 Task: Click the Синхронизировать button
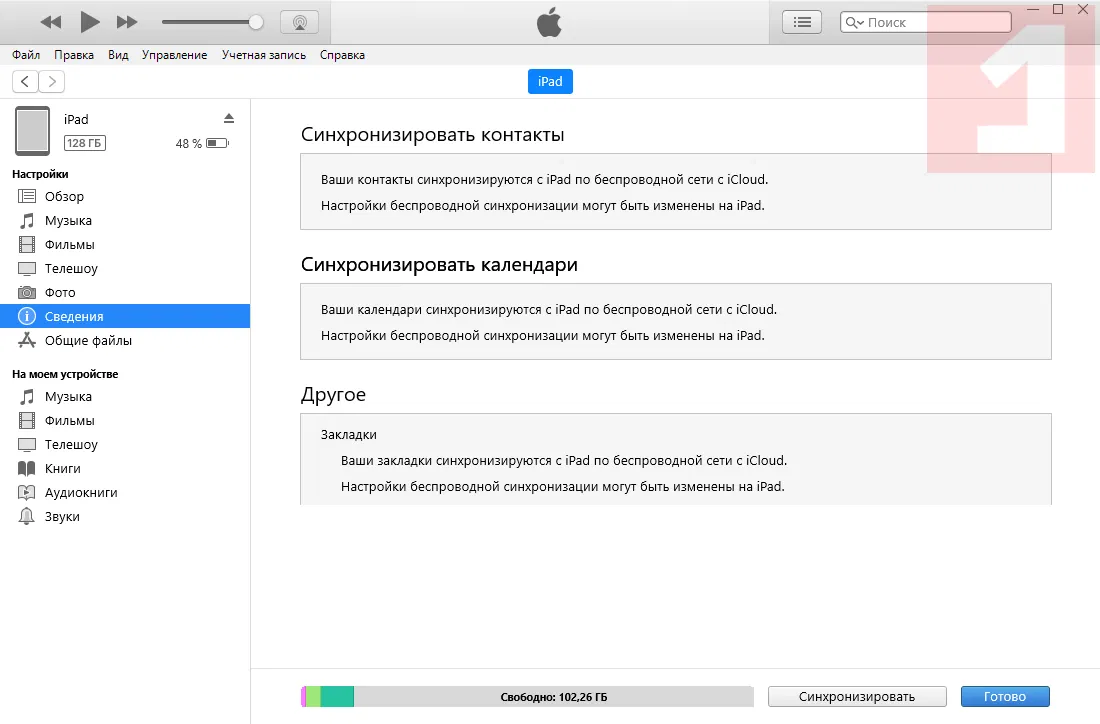(x=857, y=697)
